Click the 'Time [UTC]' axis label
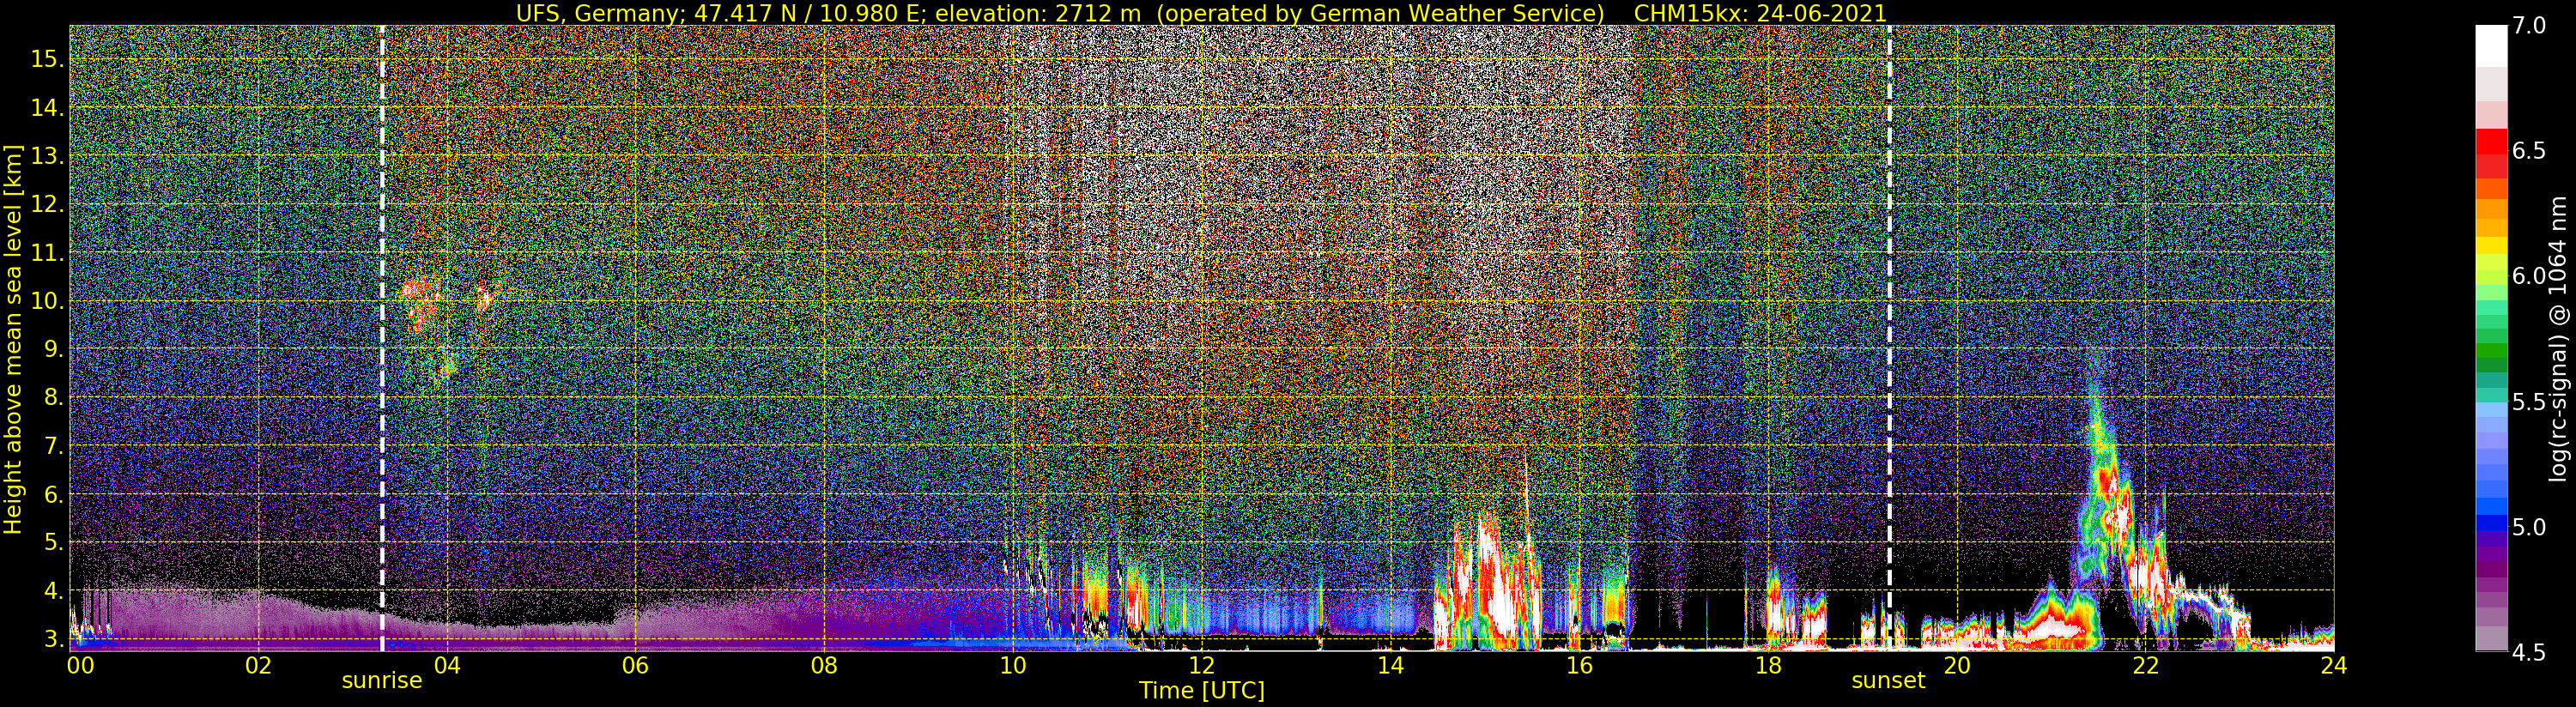Screen dimensions: 2576x707 [1202, 691]
